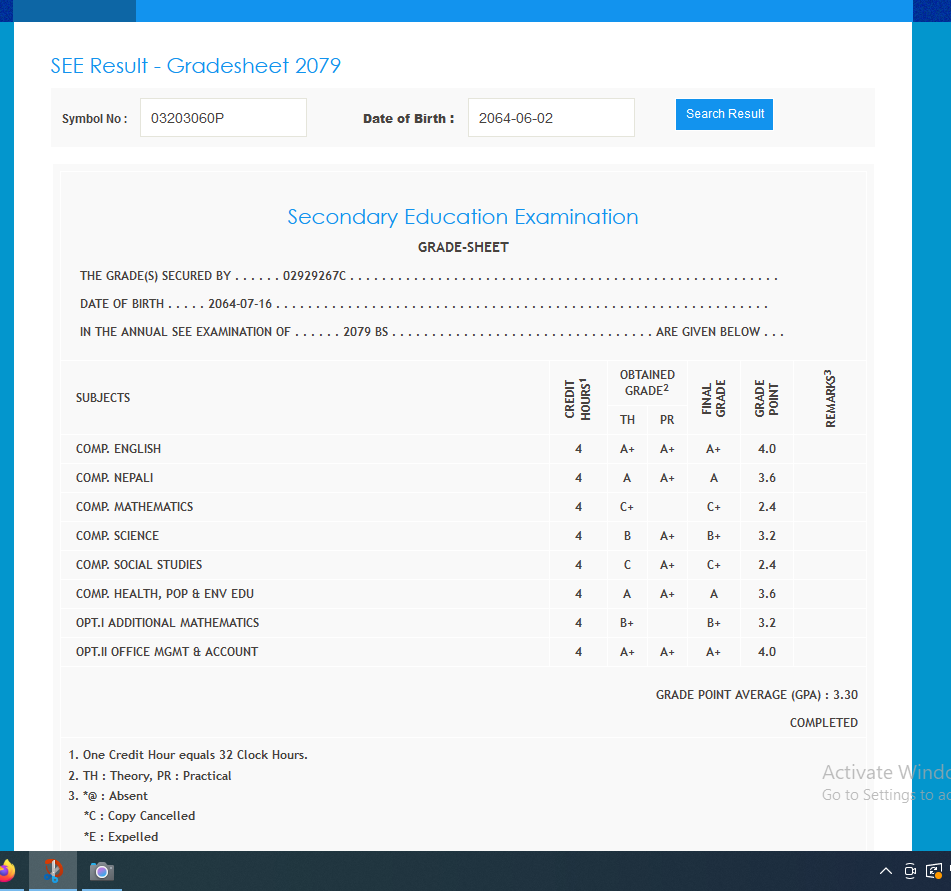Click the CREDIT HOURS column header

click(578, 398)
